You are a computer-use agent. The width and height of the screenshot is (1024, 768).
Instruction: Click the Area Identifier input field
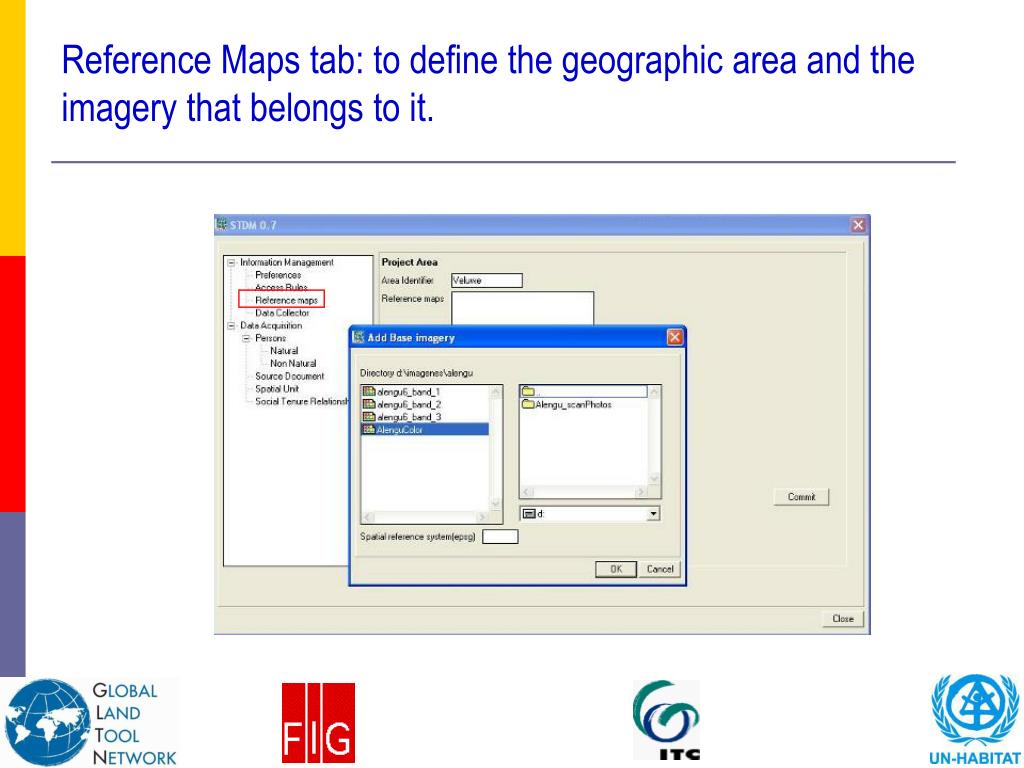coord(487,280)
